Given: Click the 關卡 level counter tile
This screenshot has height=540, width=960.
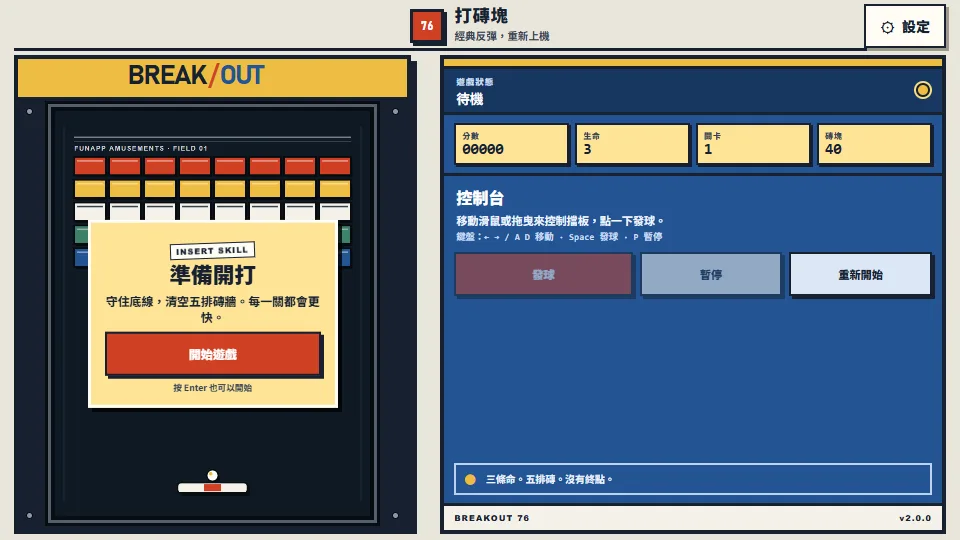Looking at the screenshot, I should click(x=753, y=144).
